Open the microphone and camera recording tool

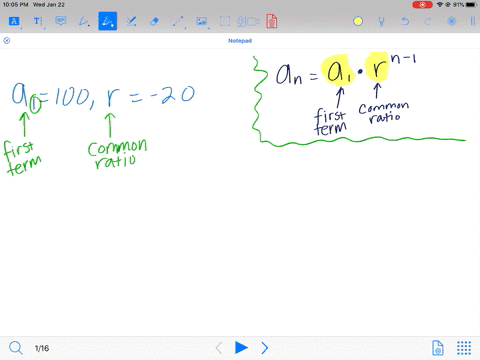[x=248, y=21]
